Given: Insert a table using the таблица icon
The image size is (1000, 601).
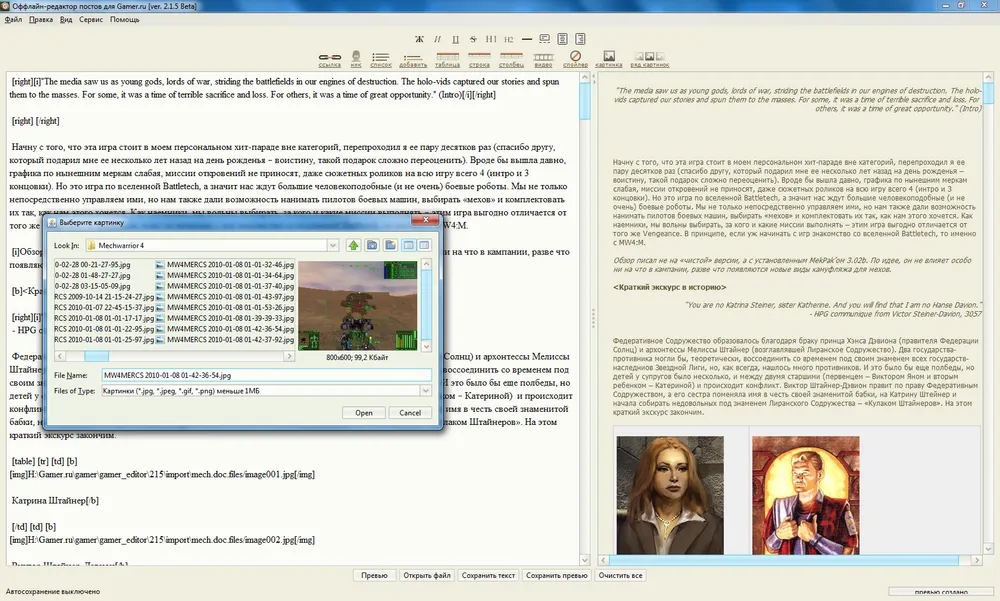Looking at the screenshot, I should pos(447,56).
